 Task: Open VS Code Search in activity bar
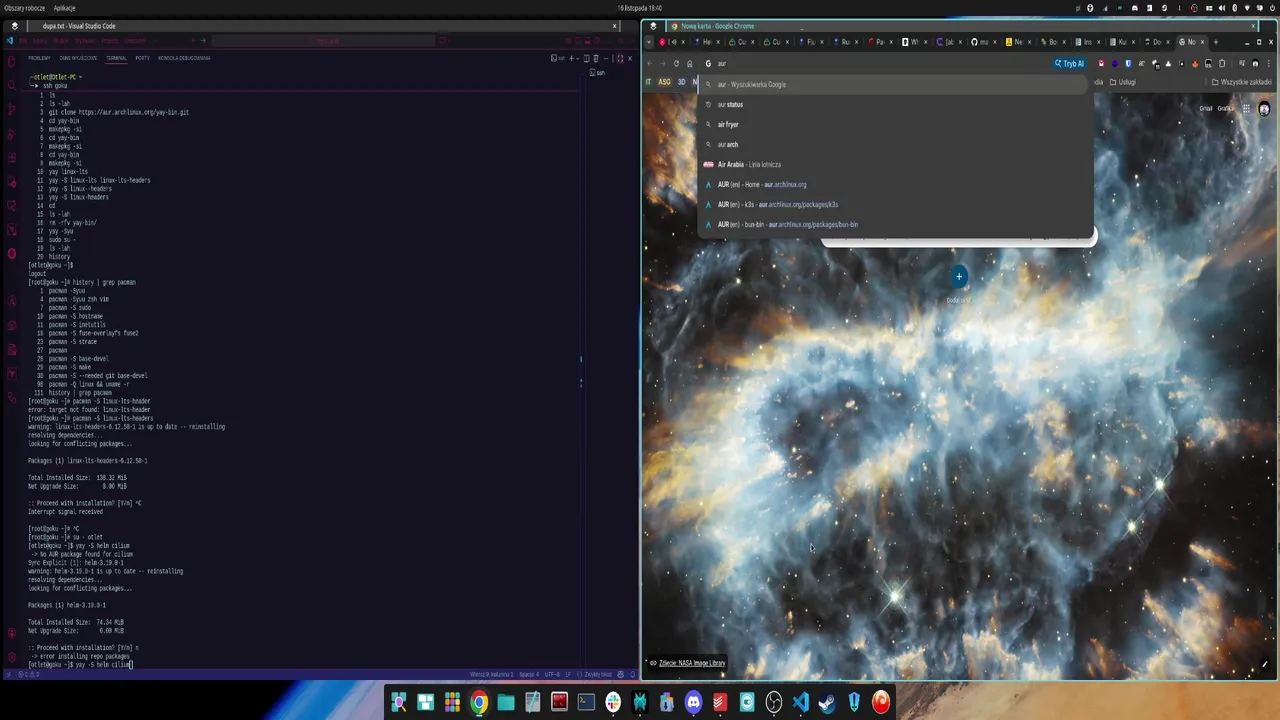tap(11, 85)
